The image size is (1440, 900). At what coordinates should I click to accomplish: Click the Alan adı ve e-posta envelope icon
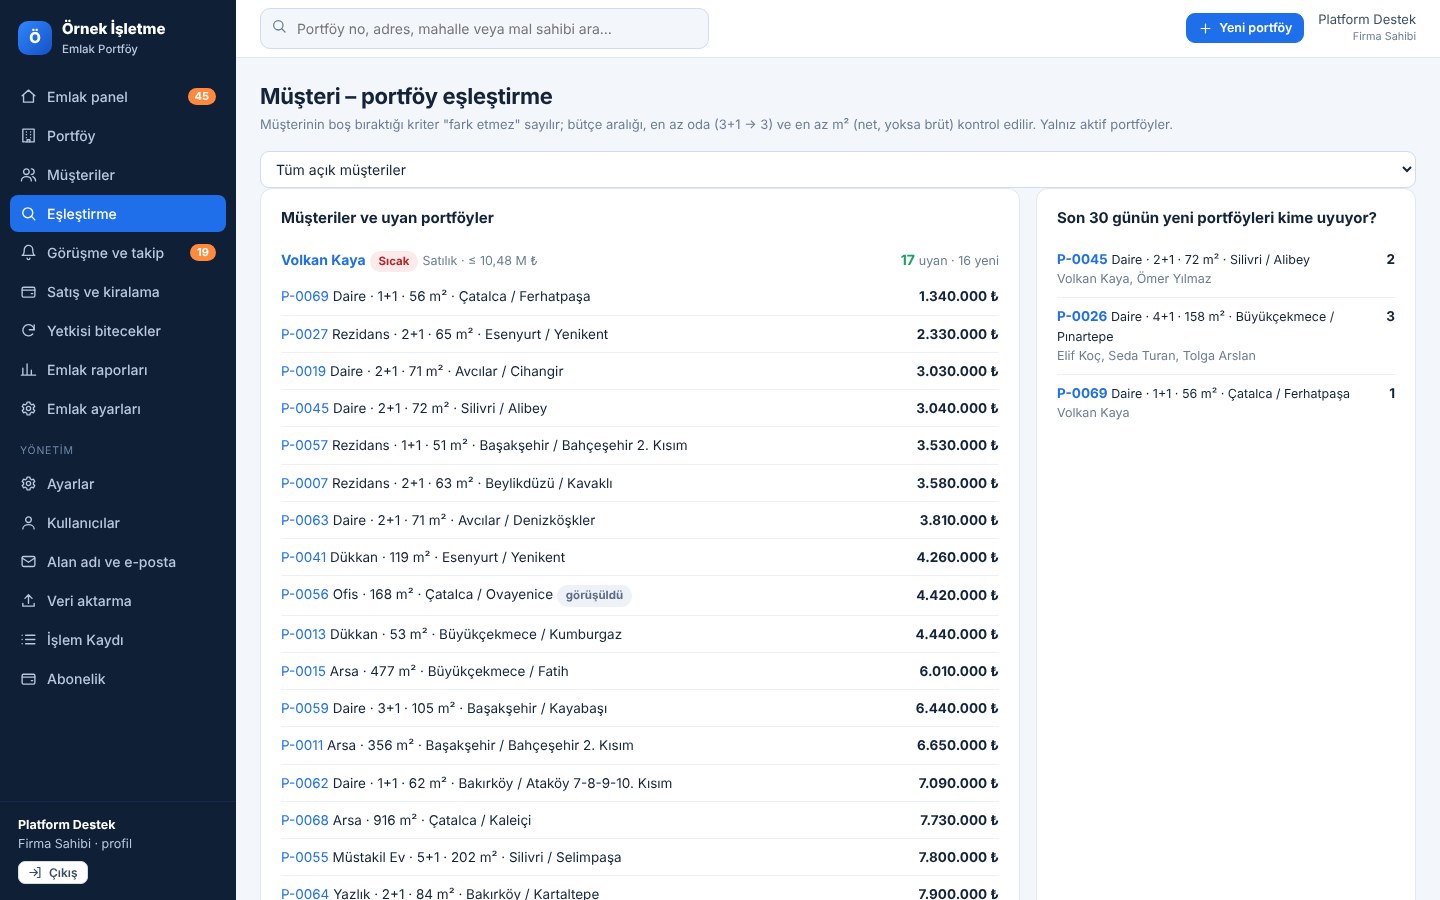tap(28, 562)
